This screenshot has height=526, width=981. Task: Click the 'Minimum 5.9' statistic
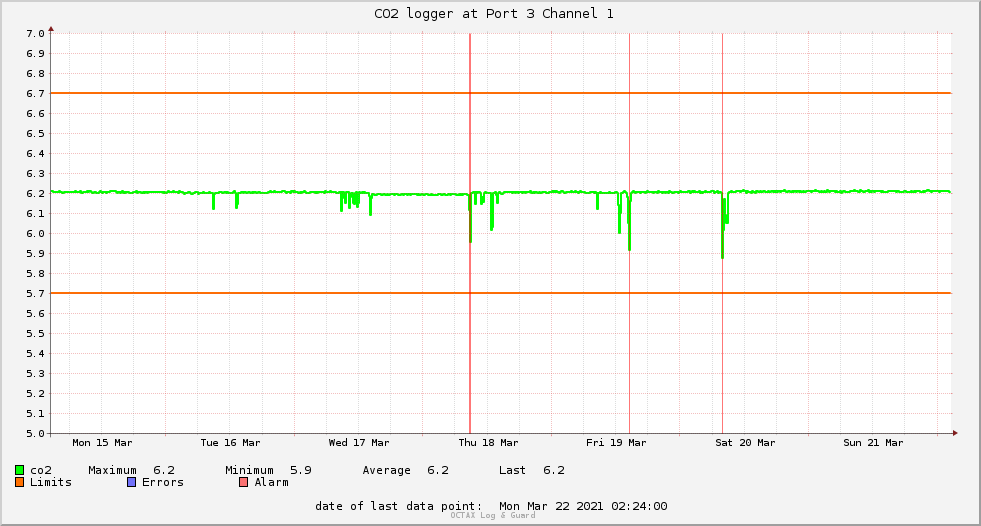(268, 470)
